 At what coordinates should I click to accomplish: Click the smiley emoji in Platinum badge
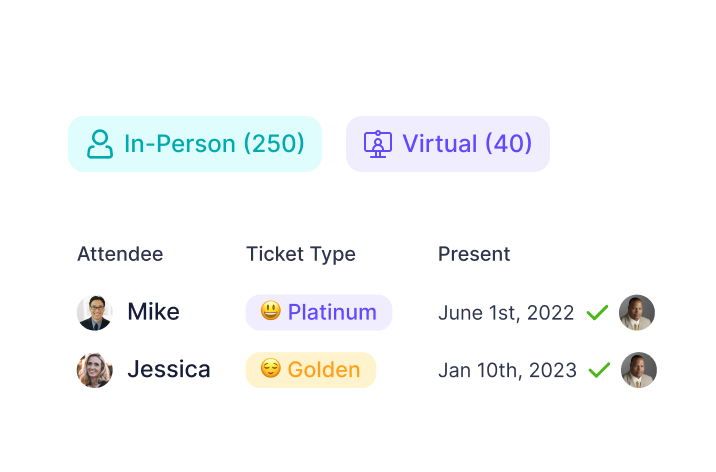pyautogui.click(x=270, y=312)
